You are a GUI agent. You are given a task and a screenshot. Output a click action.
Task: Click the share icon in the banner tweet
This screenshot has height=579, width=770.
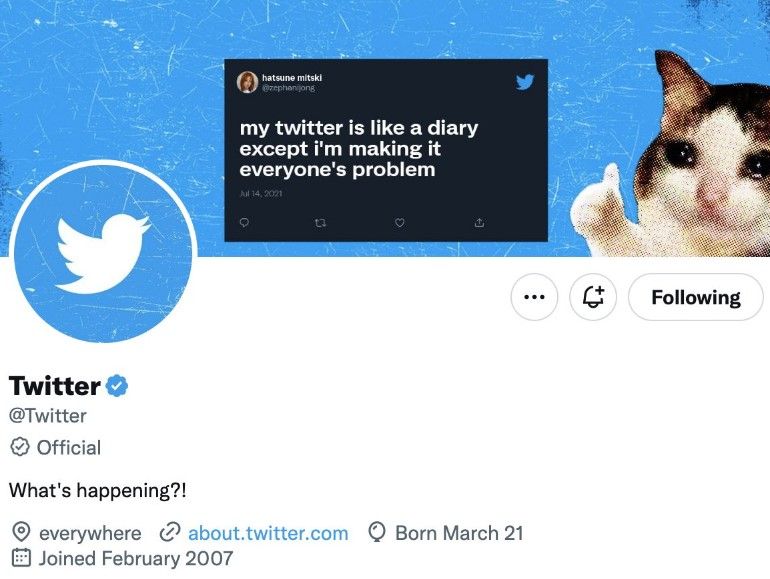pyautogui.click(x=479, y=222)
